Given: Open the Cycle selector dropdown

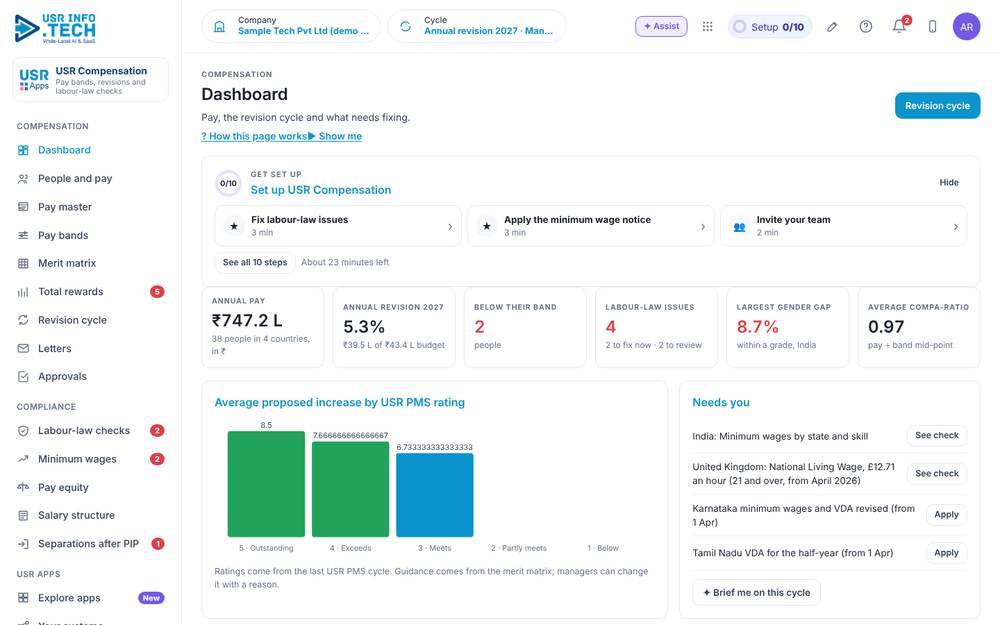Looking at the screenshot, I should 476,26.
